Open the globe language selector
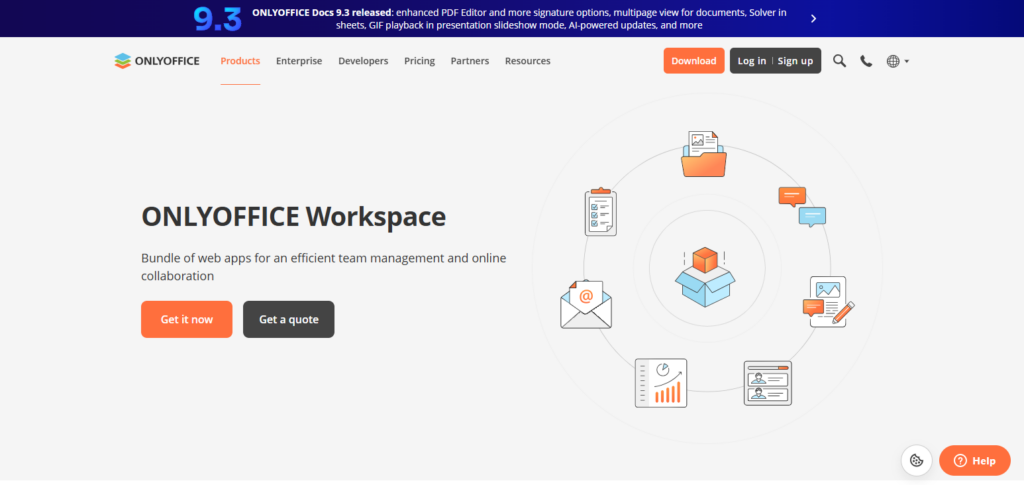This screenshot has width=1024, height=485. 897,61
